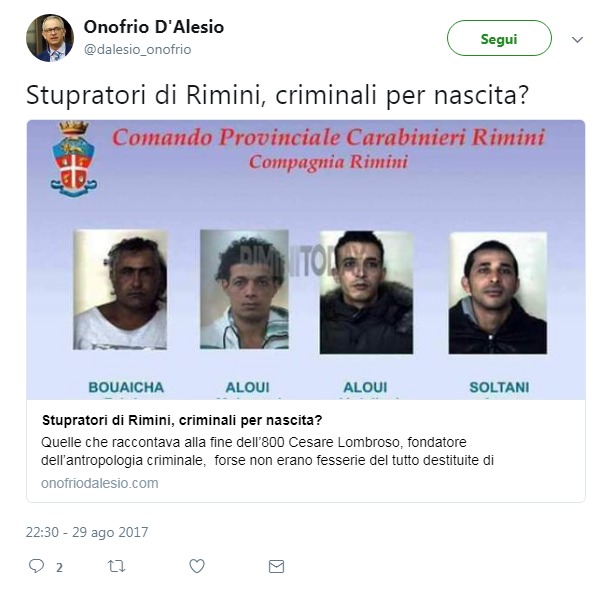Viewport: 610px width, 602px height.
Task: Follow the account with the Segui button
Action: pyautogui.click(x=499, y=38)
